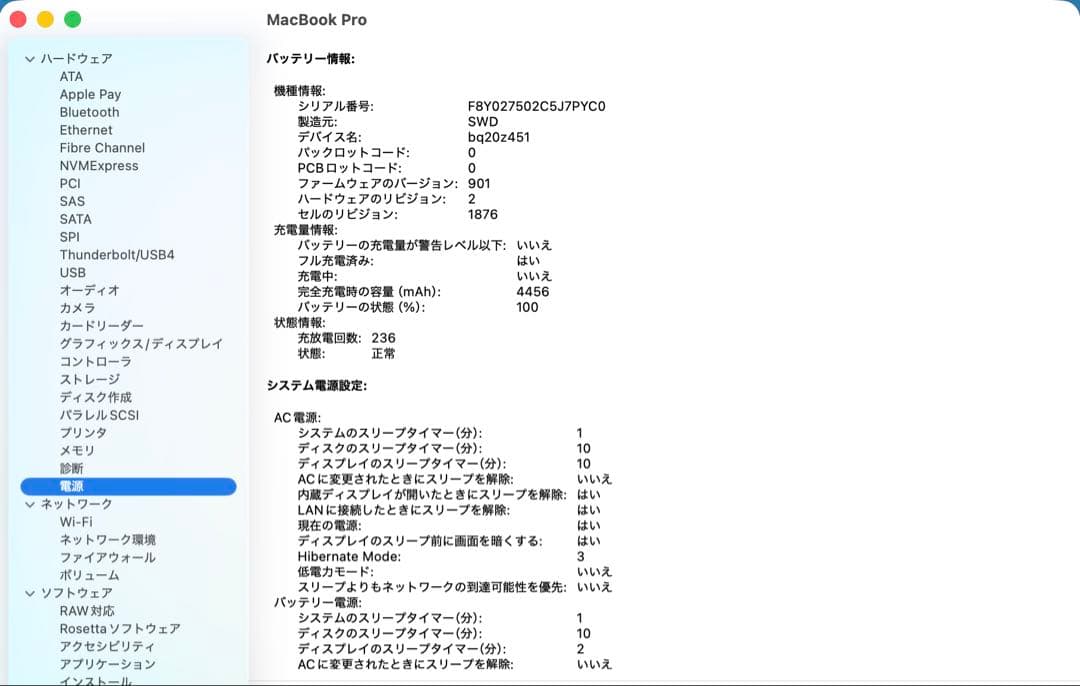Select グラフィックス/ディスプレイ in the sidebar

tap(141, 344)
